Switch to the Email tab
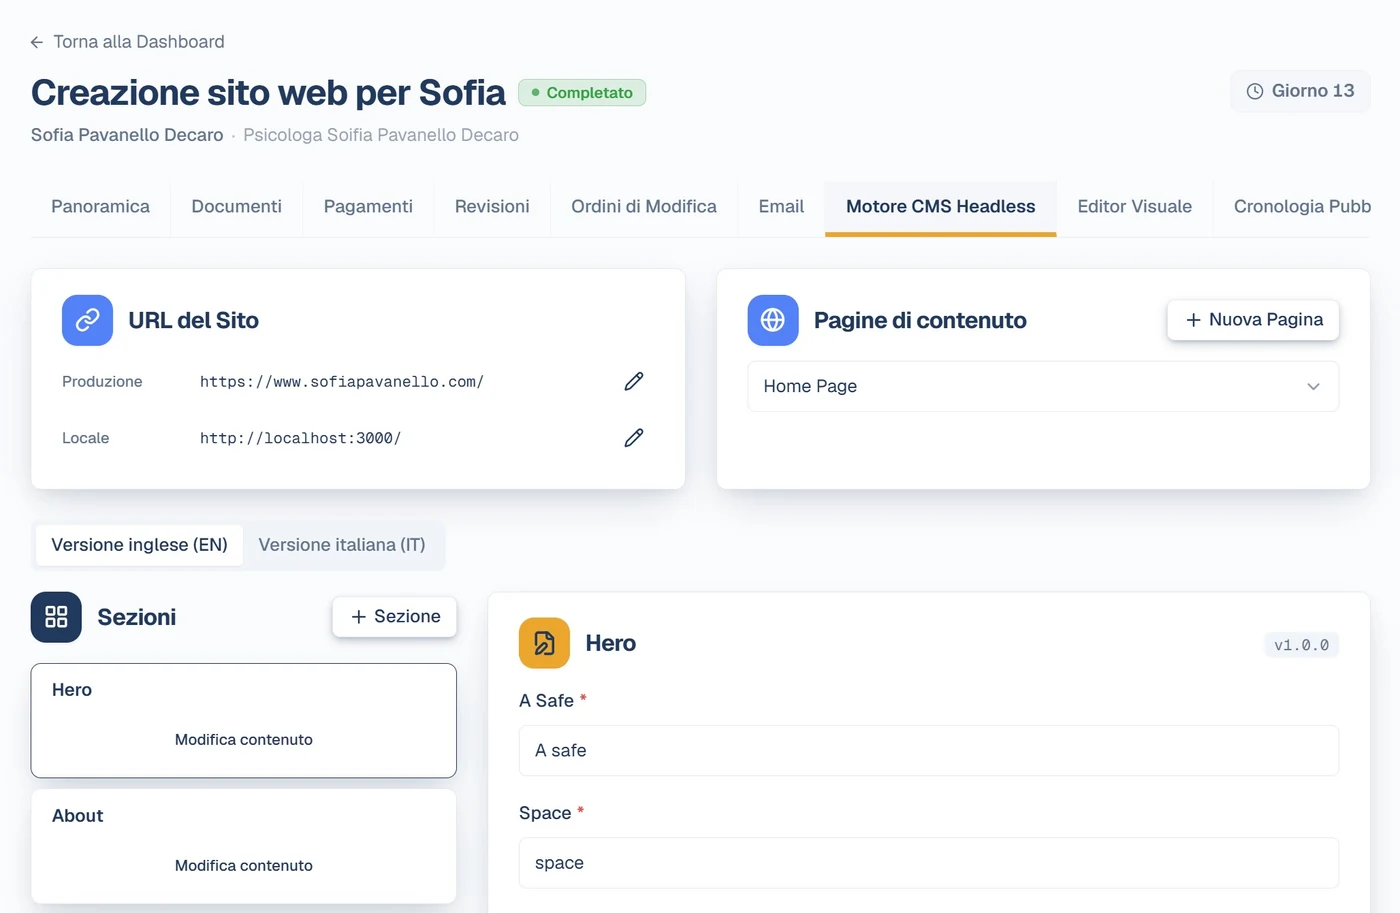This screenshot has height=913, width=1400. point(781,207)
